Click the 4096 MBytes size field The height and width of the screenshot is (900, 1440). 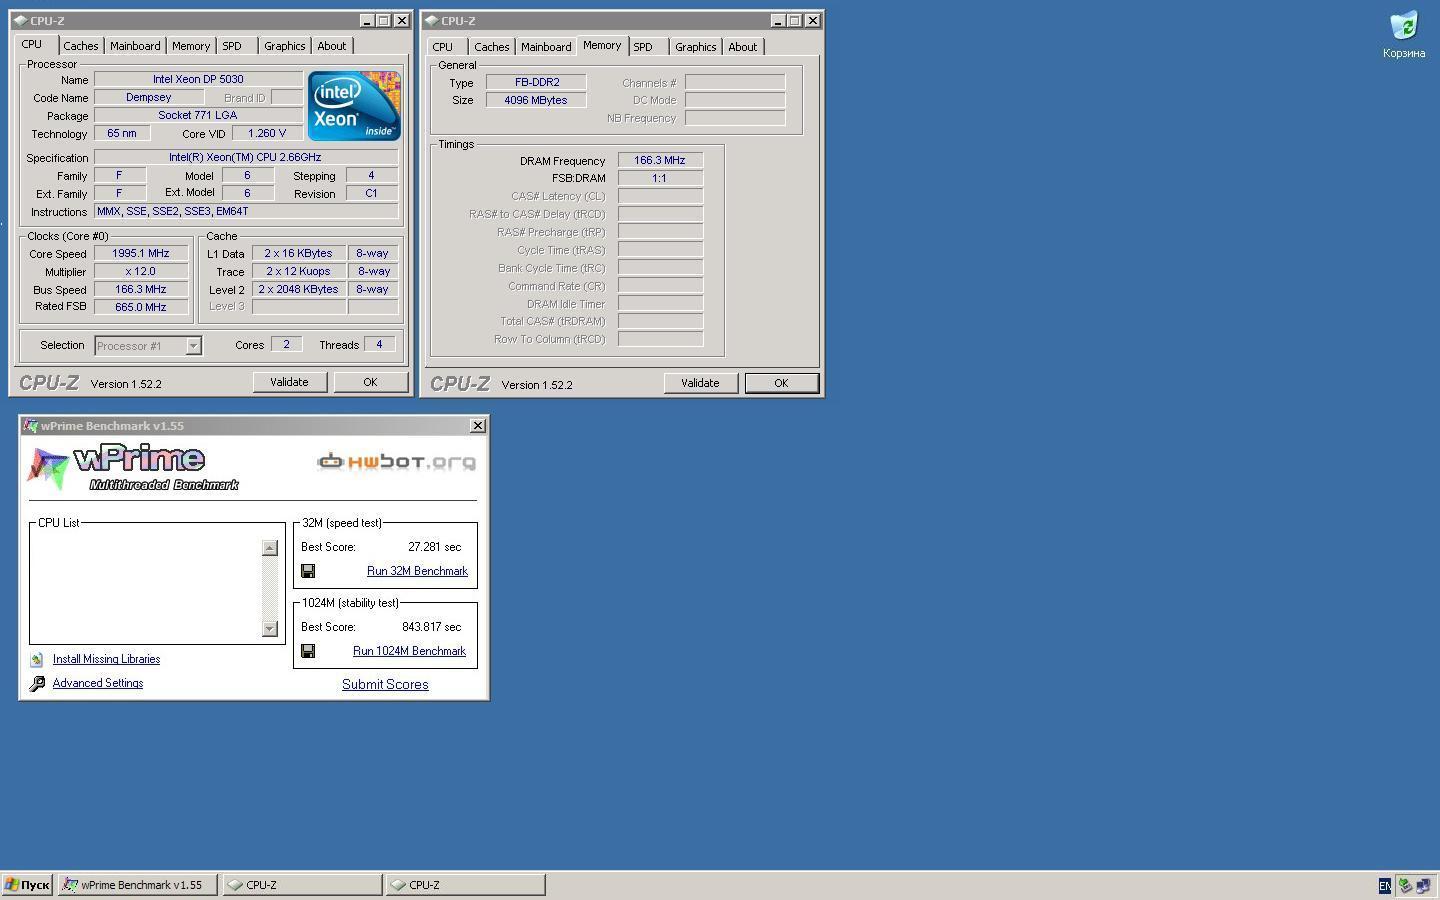pos(536,100)
